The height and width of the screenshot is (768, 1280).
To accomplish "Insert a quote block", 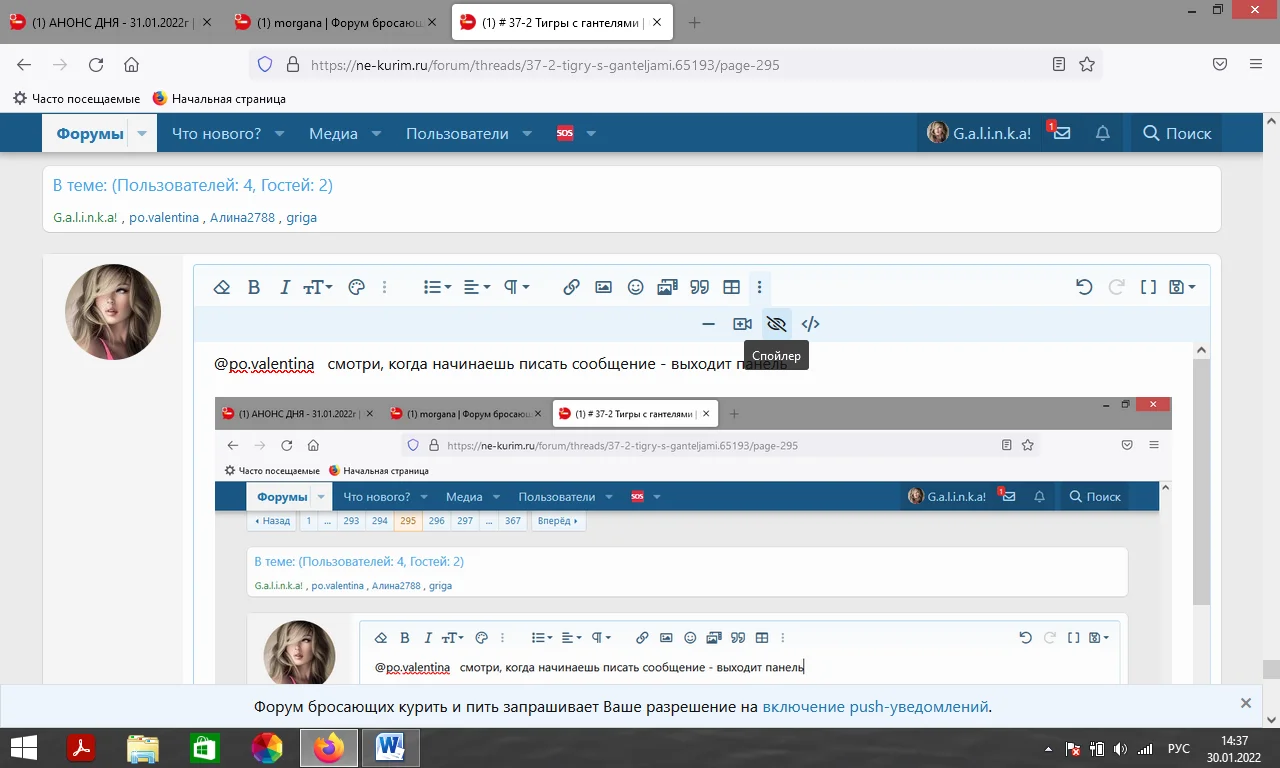I will click(699, 287).
